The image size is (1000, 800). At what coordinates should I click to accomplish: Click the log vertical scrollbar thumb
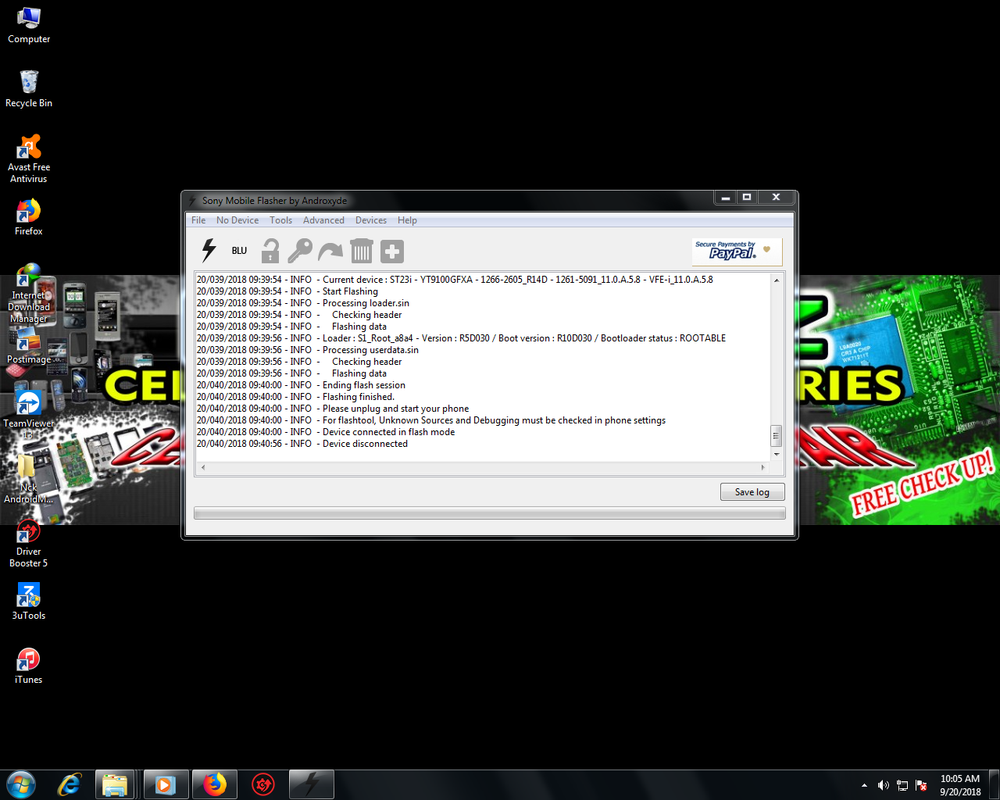tap(776, 436)
